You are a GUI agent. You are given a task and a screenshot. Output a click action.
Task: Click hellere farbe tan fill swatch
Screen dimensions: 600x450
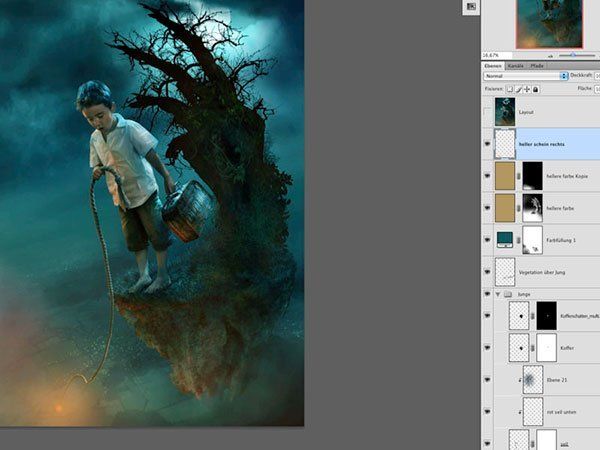point(505,208)
